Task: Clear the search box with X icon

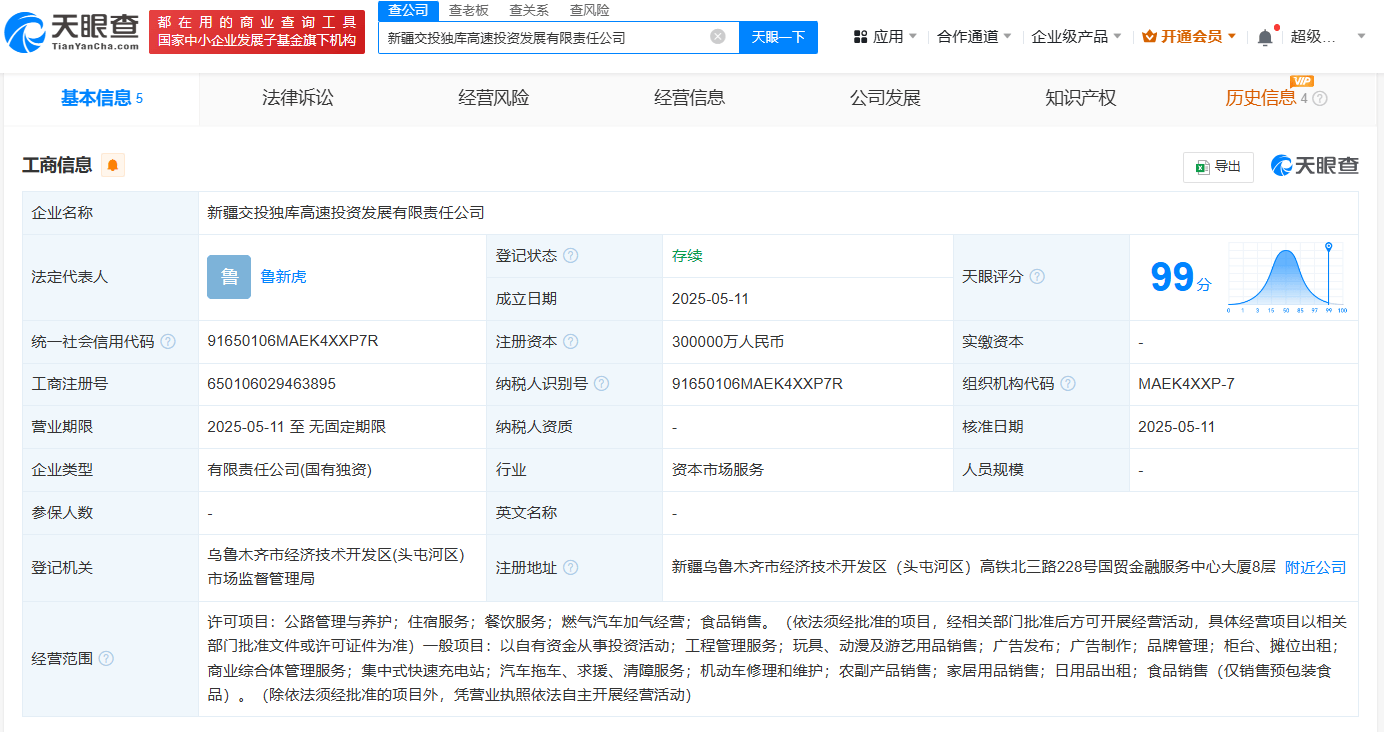Action: (x=717, y=37)
